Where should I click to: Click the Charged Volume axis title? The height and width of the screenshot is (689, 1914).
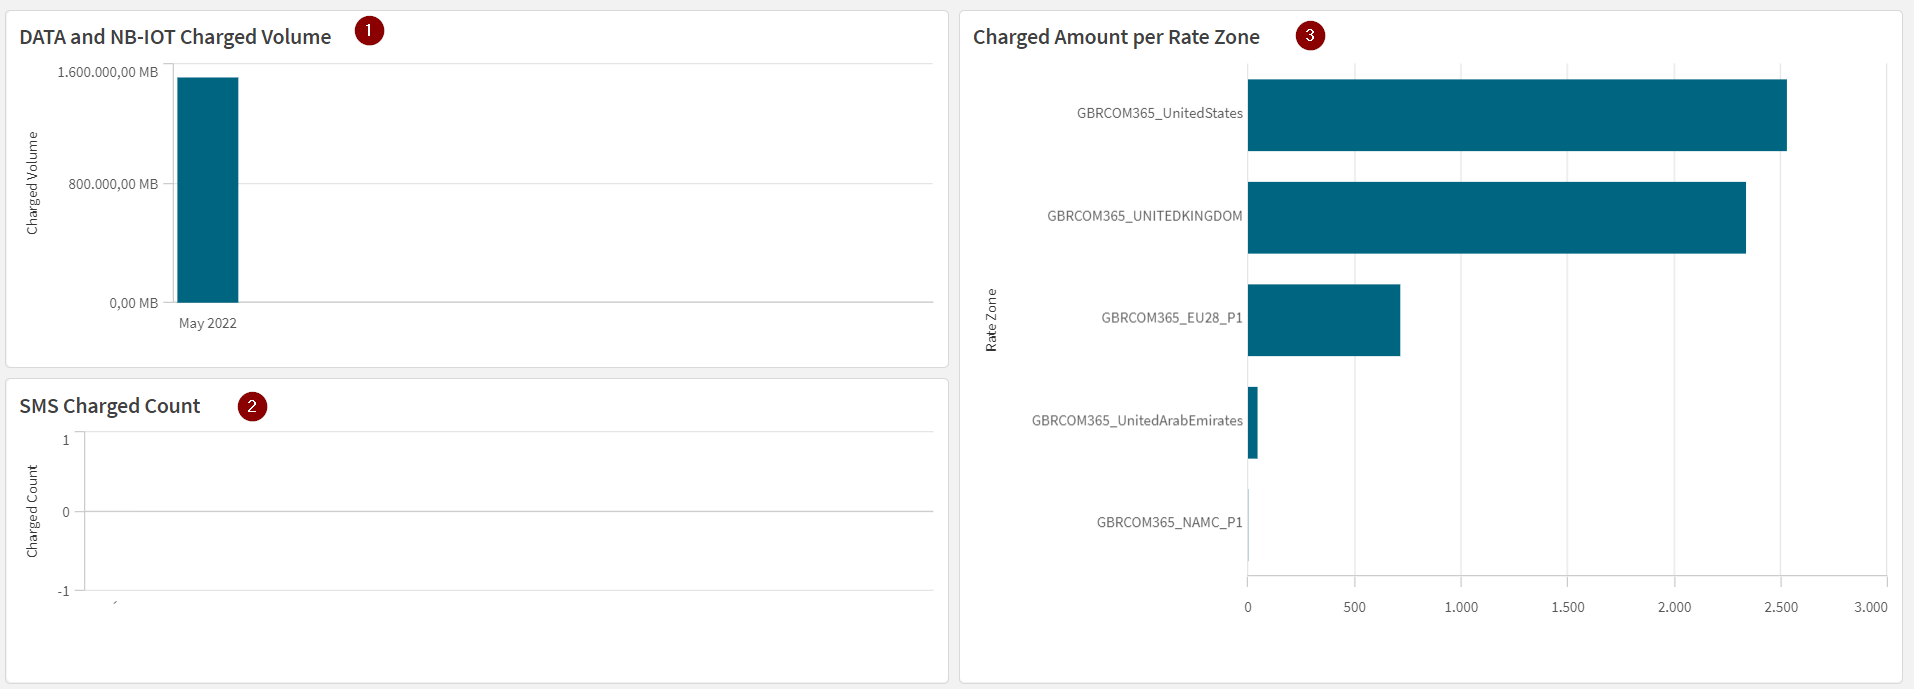point(32,183)
